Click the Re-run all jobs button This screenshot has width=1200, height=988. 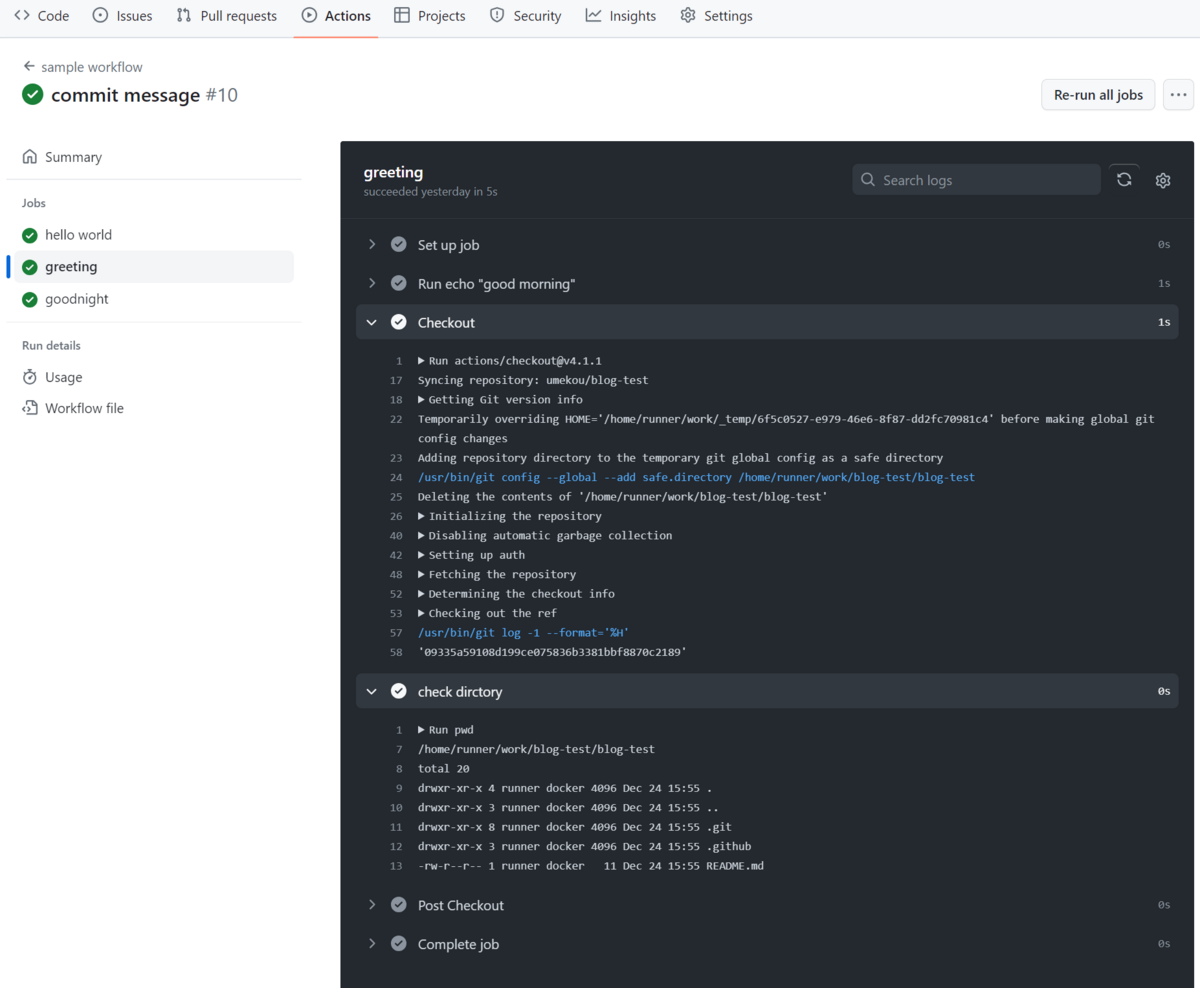click(x=1097, y=94)
